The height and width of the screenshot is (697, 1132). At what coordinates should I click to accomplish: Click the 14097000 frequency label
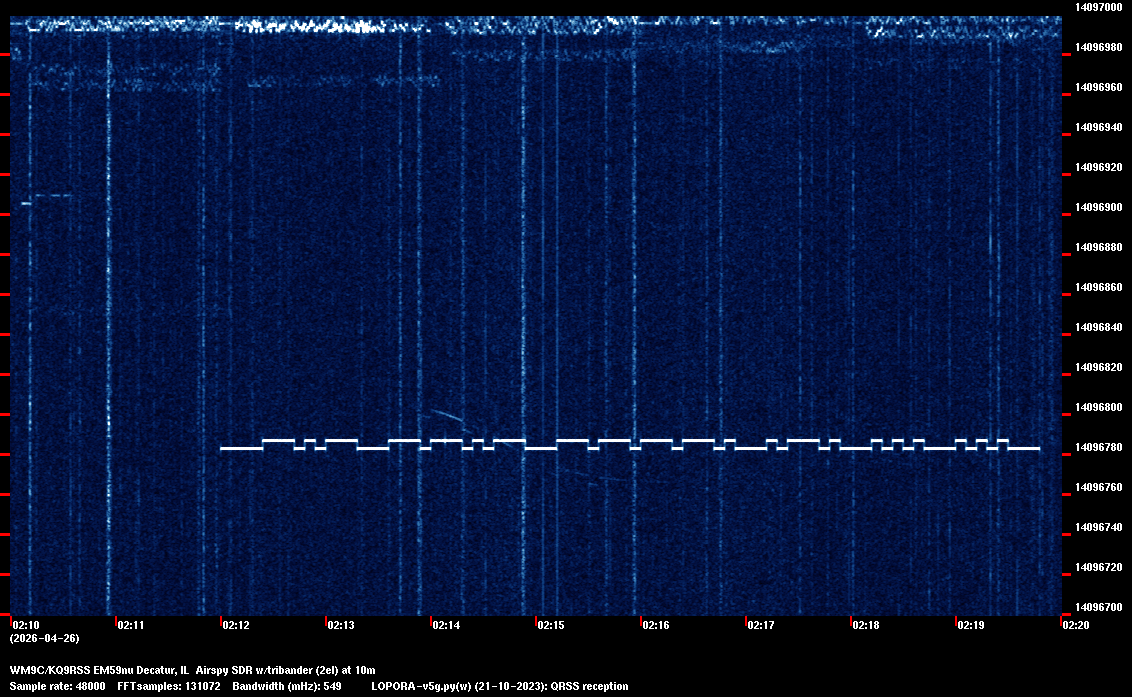pos(1098,7)
